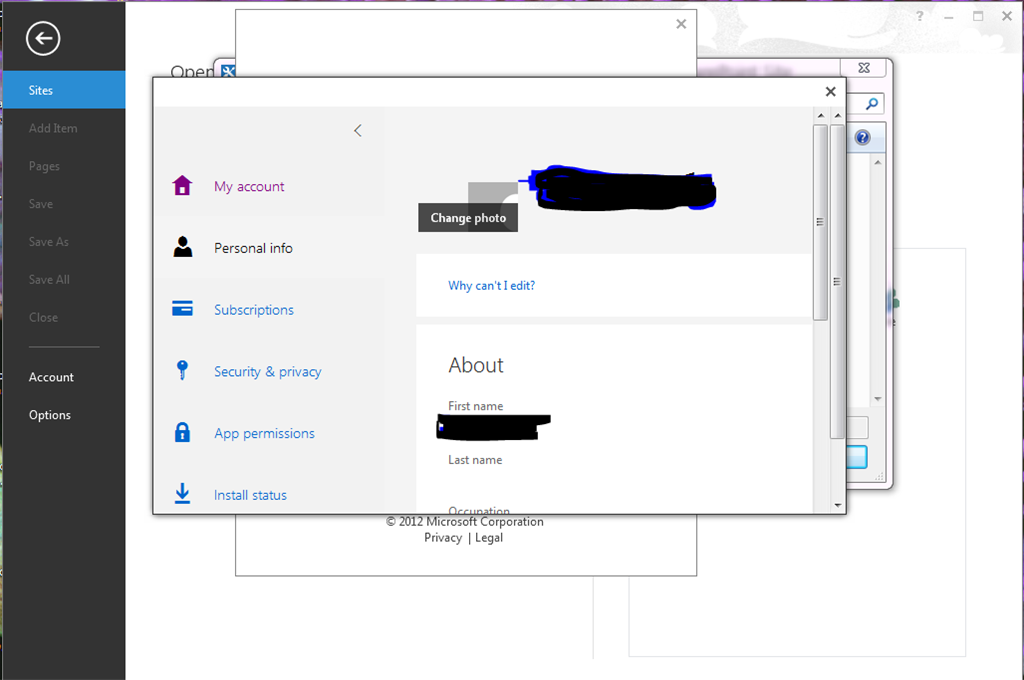The width and height of the screenshot is (1024, 680).
Task: Click the Install status download icon
Action: (182, 493)
